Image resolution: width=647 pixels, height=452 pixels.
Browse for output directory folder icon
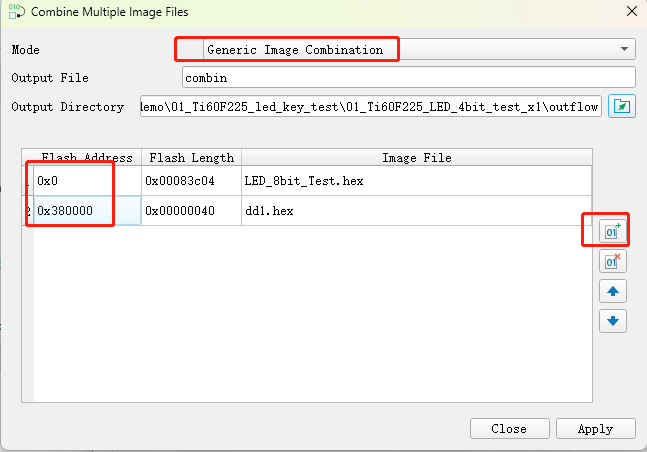623,107
